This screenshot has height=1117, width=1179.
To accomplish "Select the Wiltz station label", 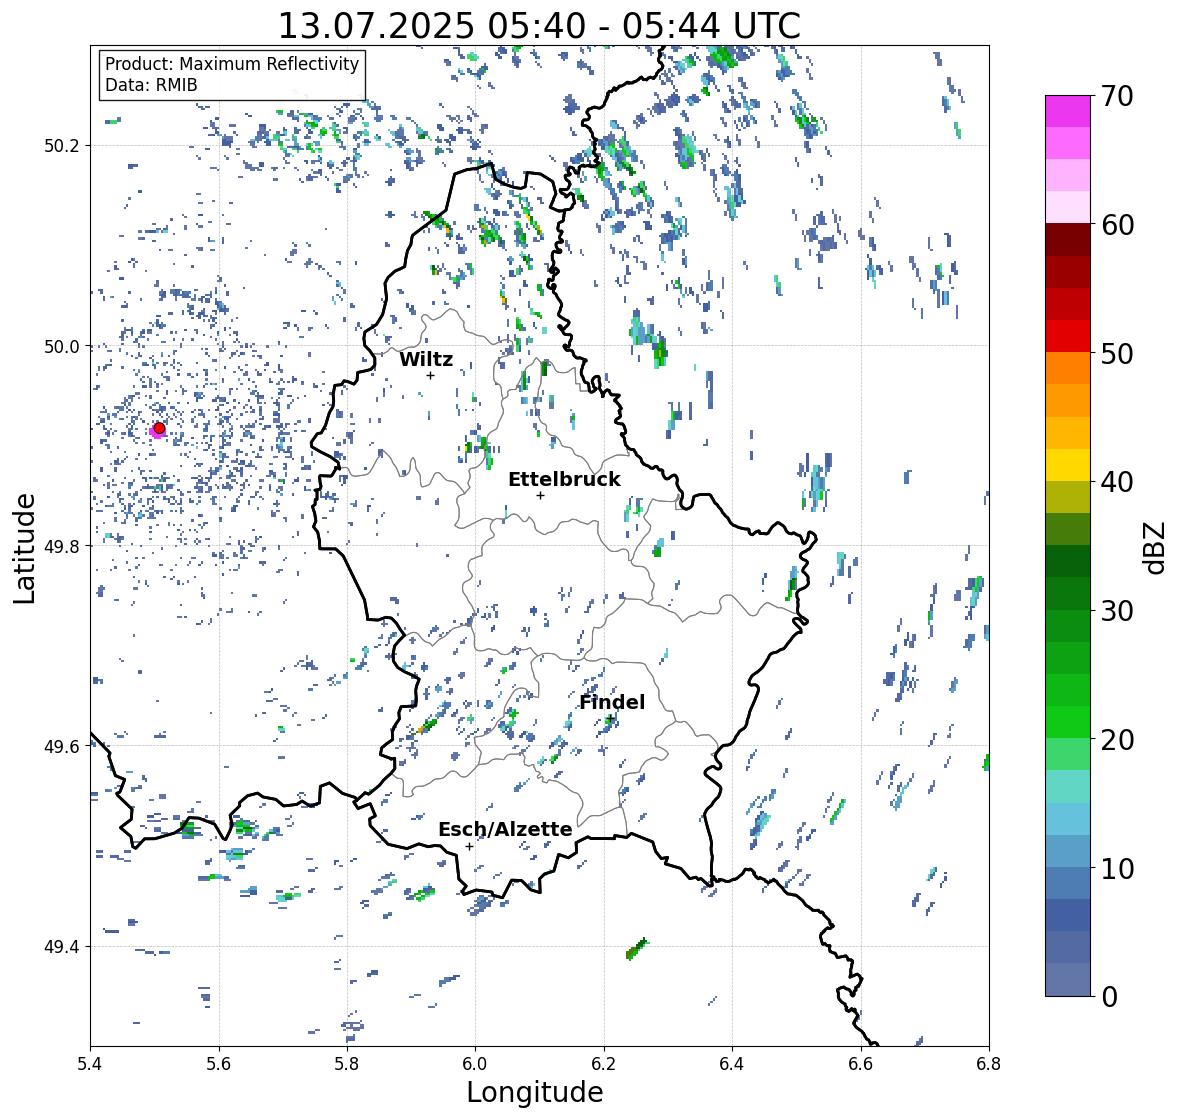I will tap(426, 359).
